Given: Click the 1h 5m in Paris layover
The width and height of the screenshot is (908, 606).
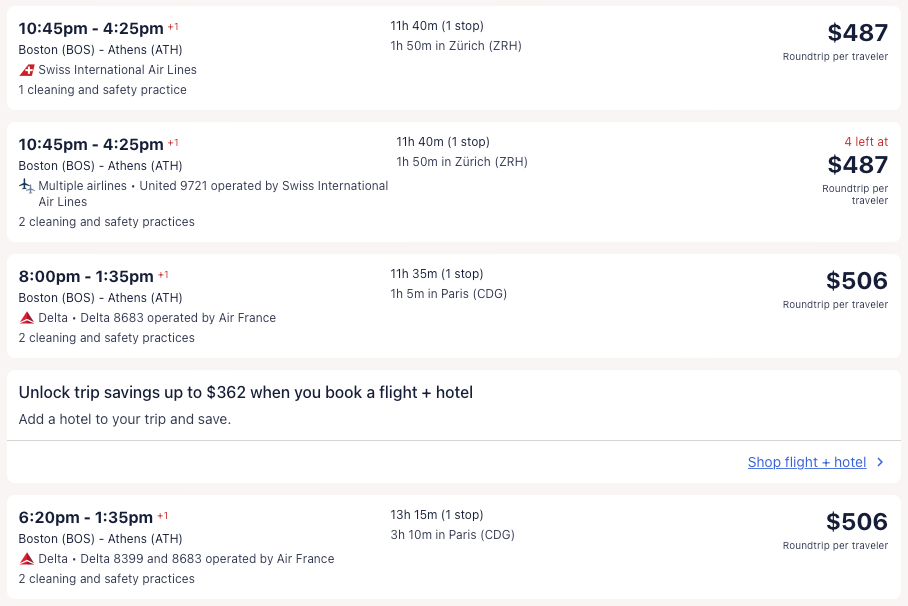Looking at the screenshot, I should pyautogui.click(x=449, y=294).
